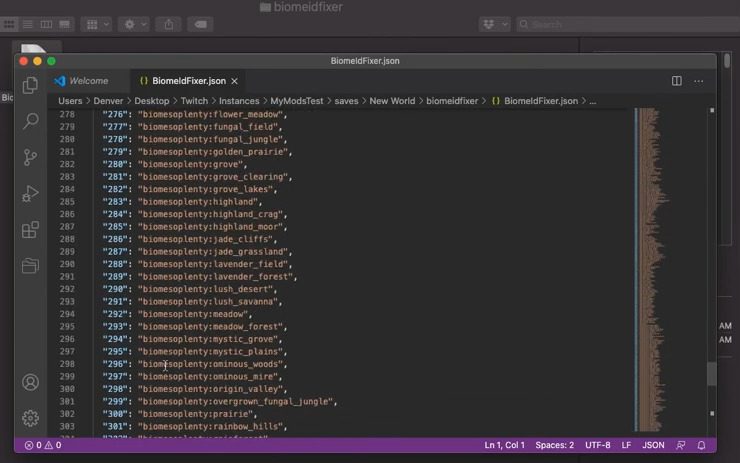Screen dimensions: 740x463
Task: Select list view in Finder toolbar
Action: [28, 24]
